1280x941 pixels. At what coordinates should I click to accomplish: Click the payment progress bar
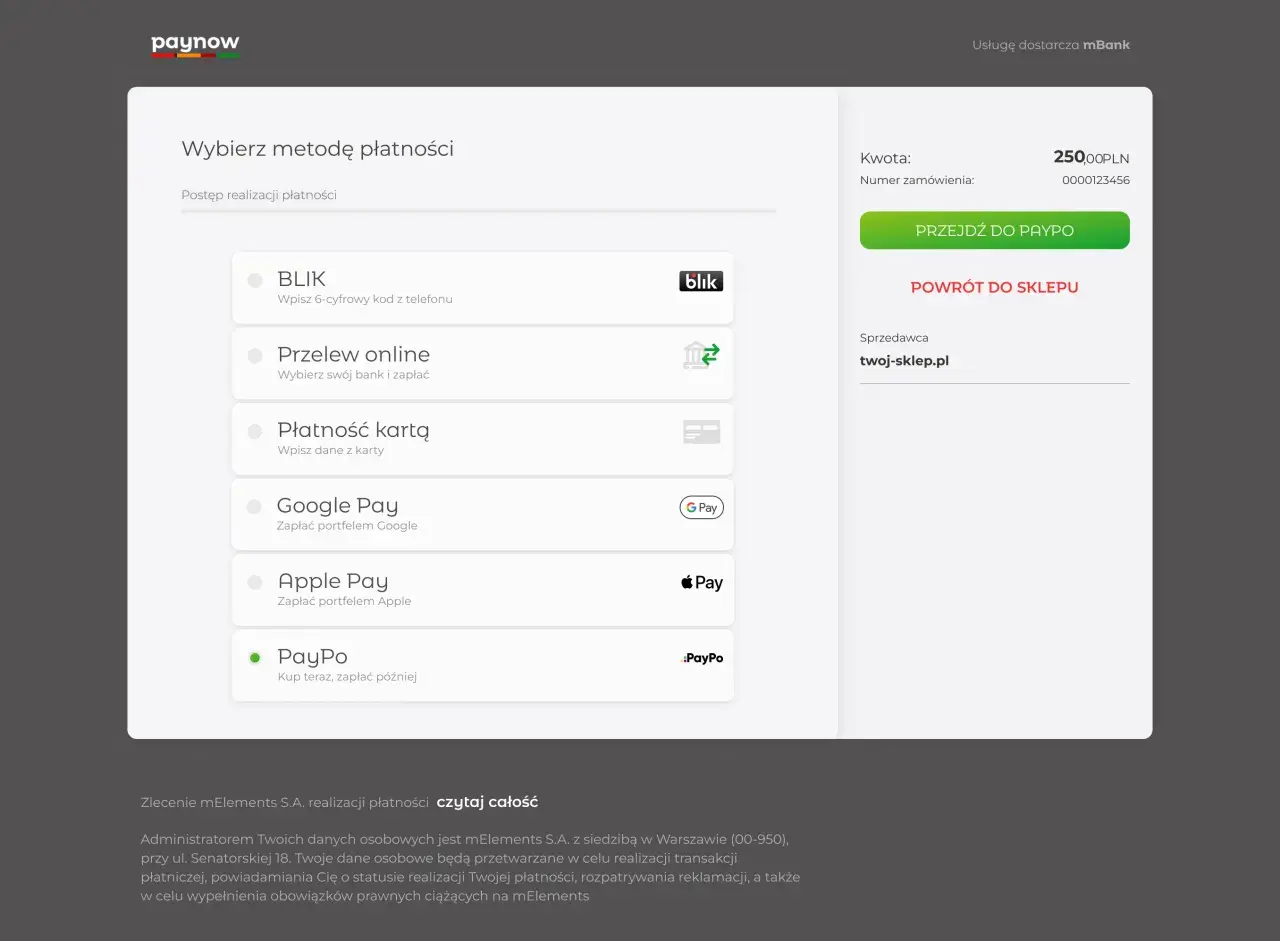[x=478, y=211]
